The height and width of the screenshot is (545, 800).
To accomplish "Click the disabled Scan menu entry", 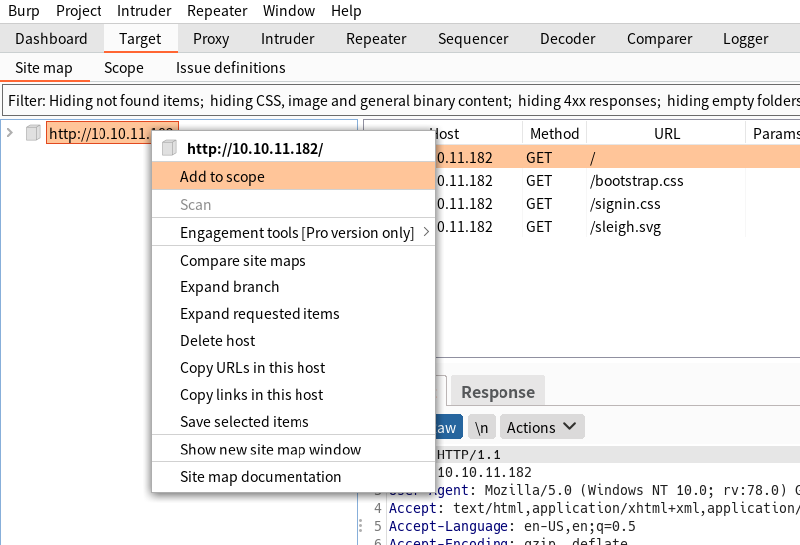I will (293, 205).
